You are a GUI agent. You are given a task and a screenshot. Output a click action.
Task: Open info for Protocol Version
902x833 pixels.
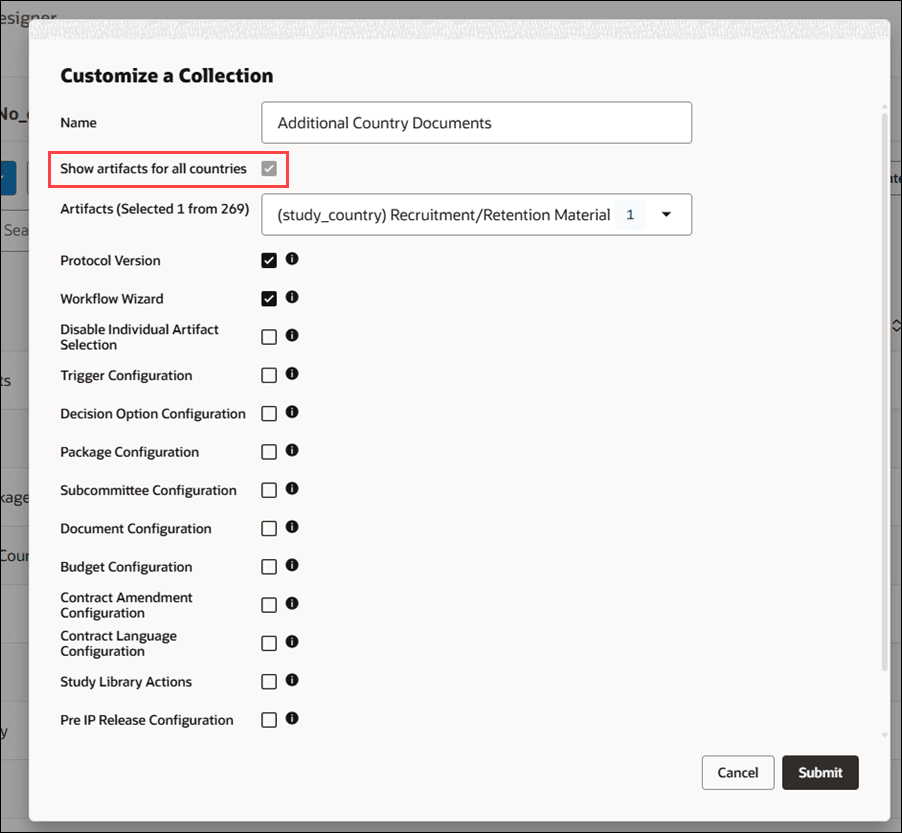point(290,260)
